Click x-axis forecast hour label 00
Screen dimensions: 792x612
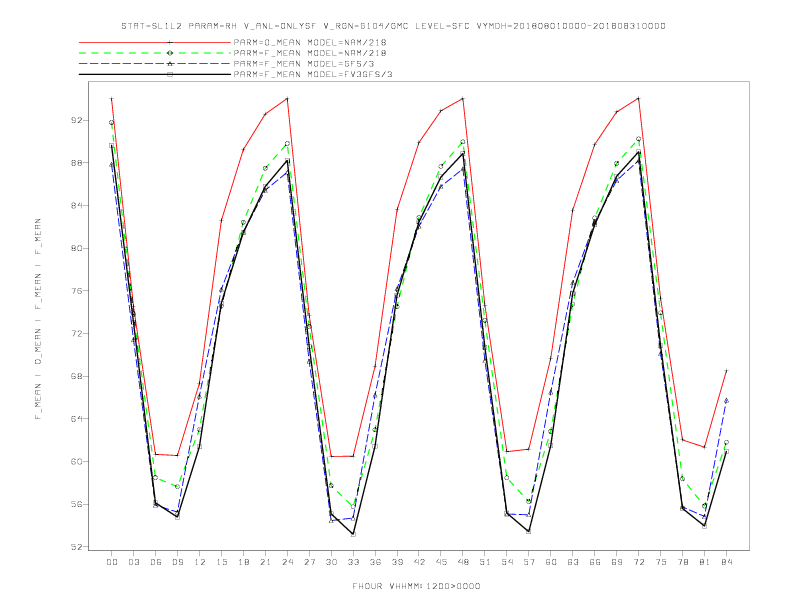click(x=112, y=562)
